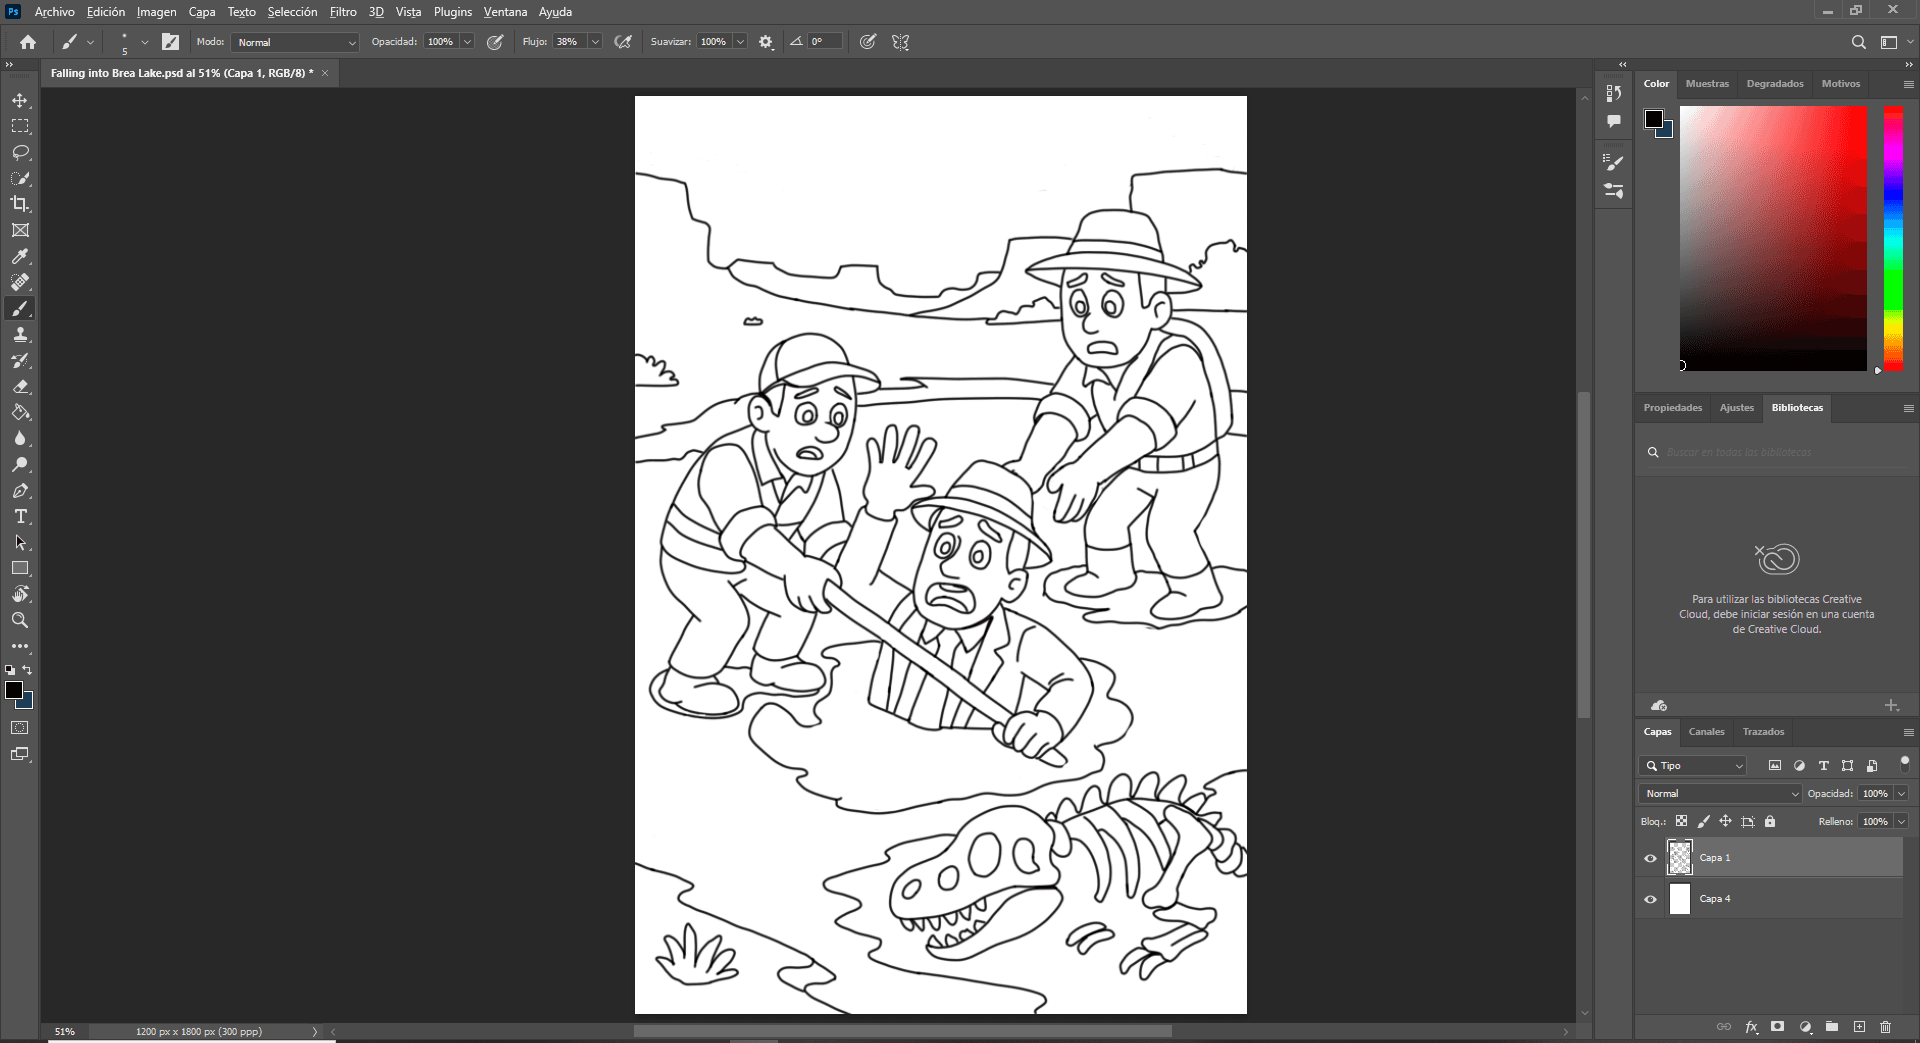Select the Horizontal Type tool
1920x1043 pixels.
click(x=20, y=517)
